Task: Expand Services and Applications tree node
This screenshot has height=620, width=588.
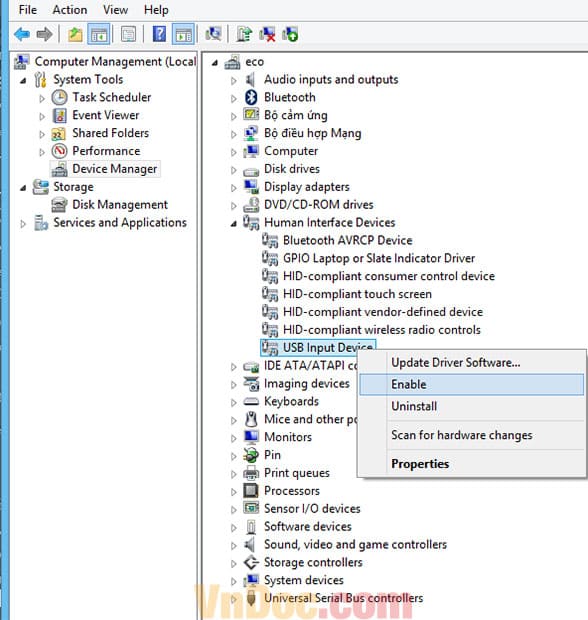Action: coord(23,224)
